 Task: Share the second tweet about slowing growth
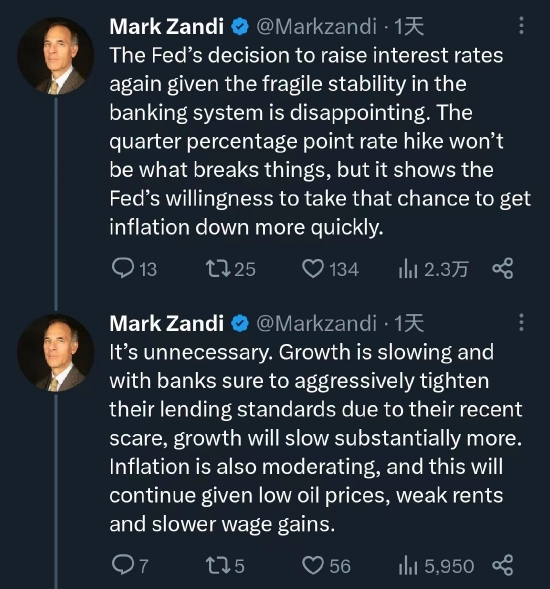[x=503, y=565]
